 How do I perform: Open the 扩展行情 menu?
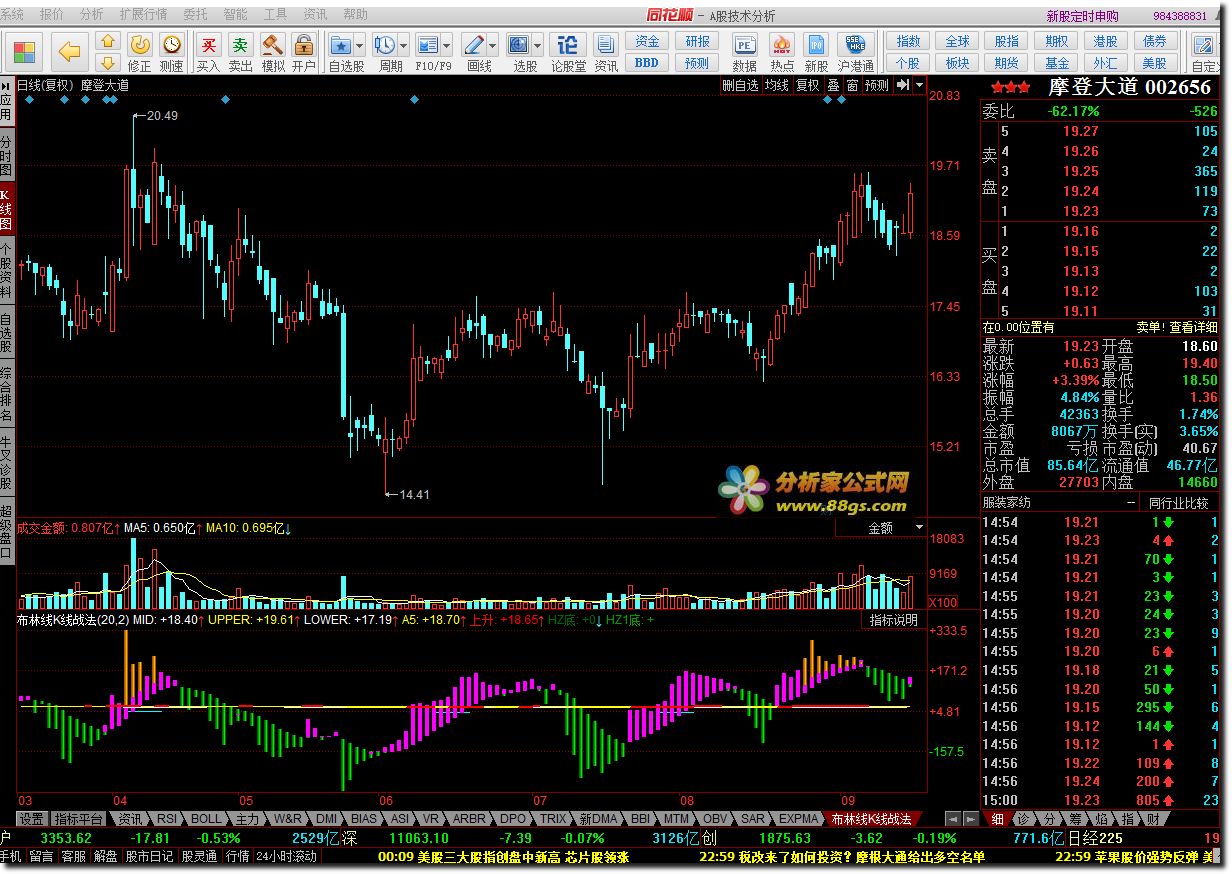(x=143, y=14)
